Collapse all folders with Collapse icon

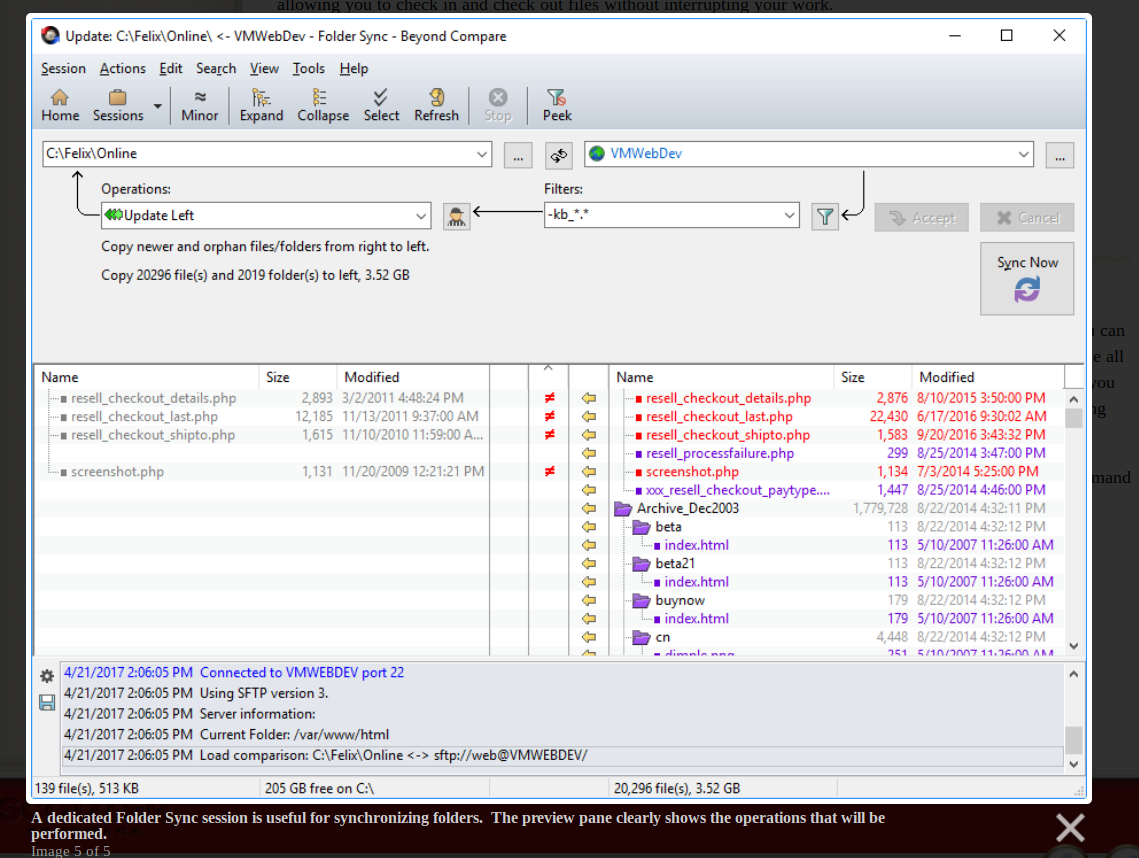323,105
